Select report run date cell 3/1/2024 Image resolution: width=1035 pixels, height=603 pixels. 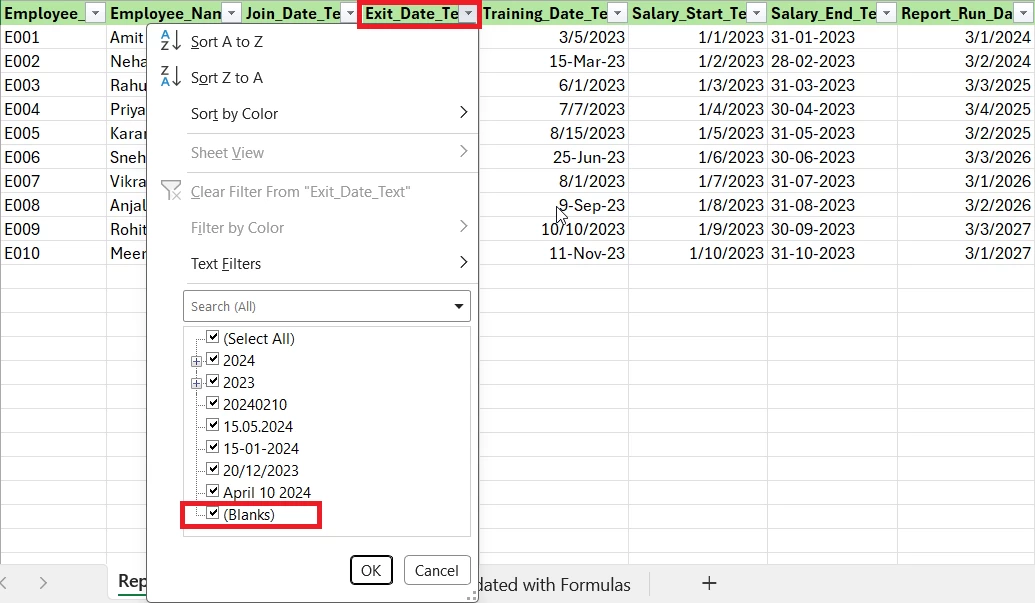(x=966, y=38)
